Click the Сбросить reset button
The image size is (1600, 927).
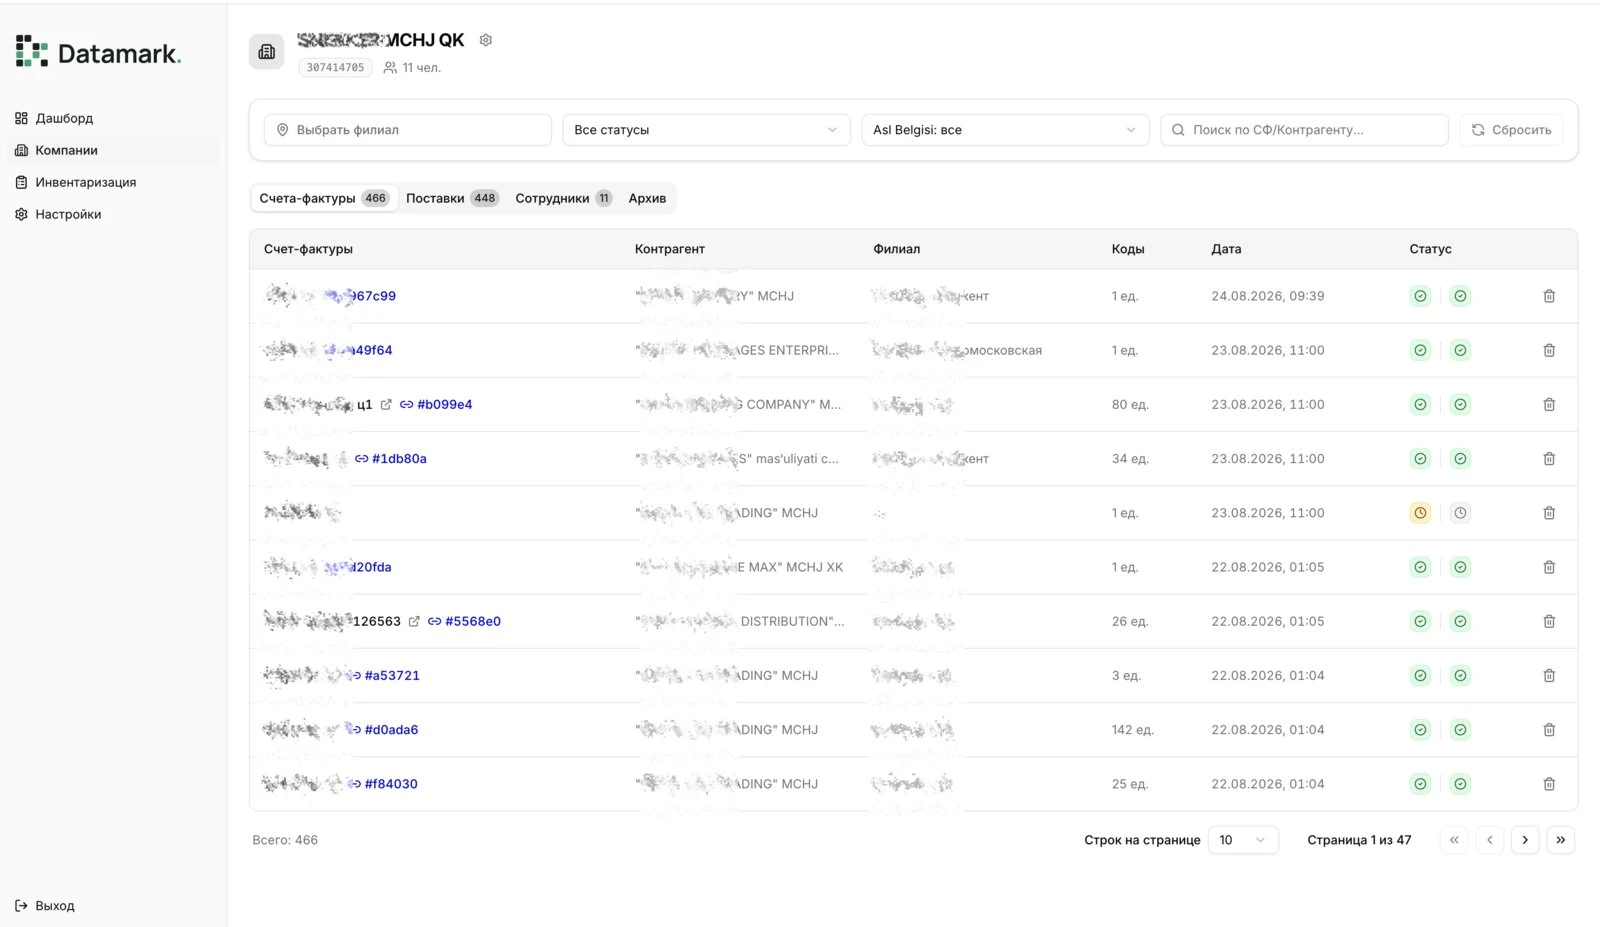point(1511,130)
